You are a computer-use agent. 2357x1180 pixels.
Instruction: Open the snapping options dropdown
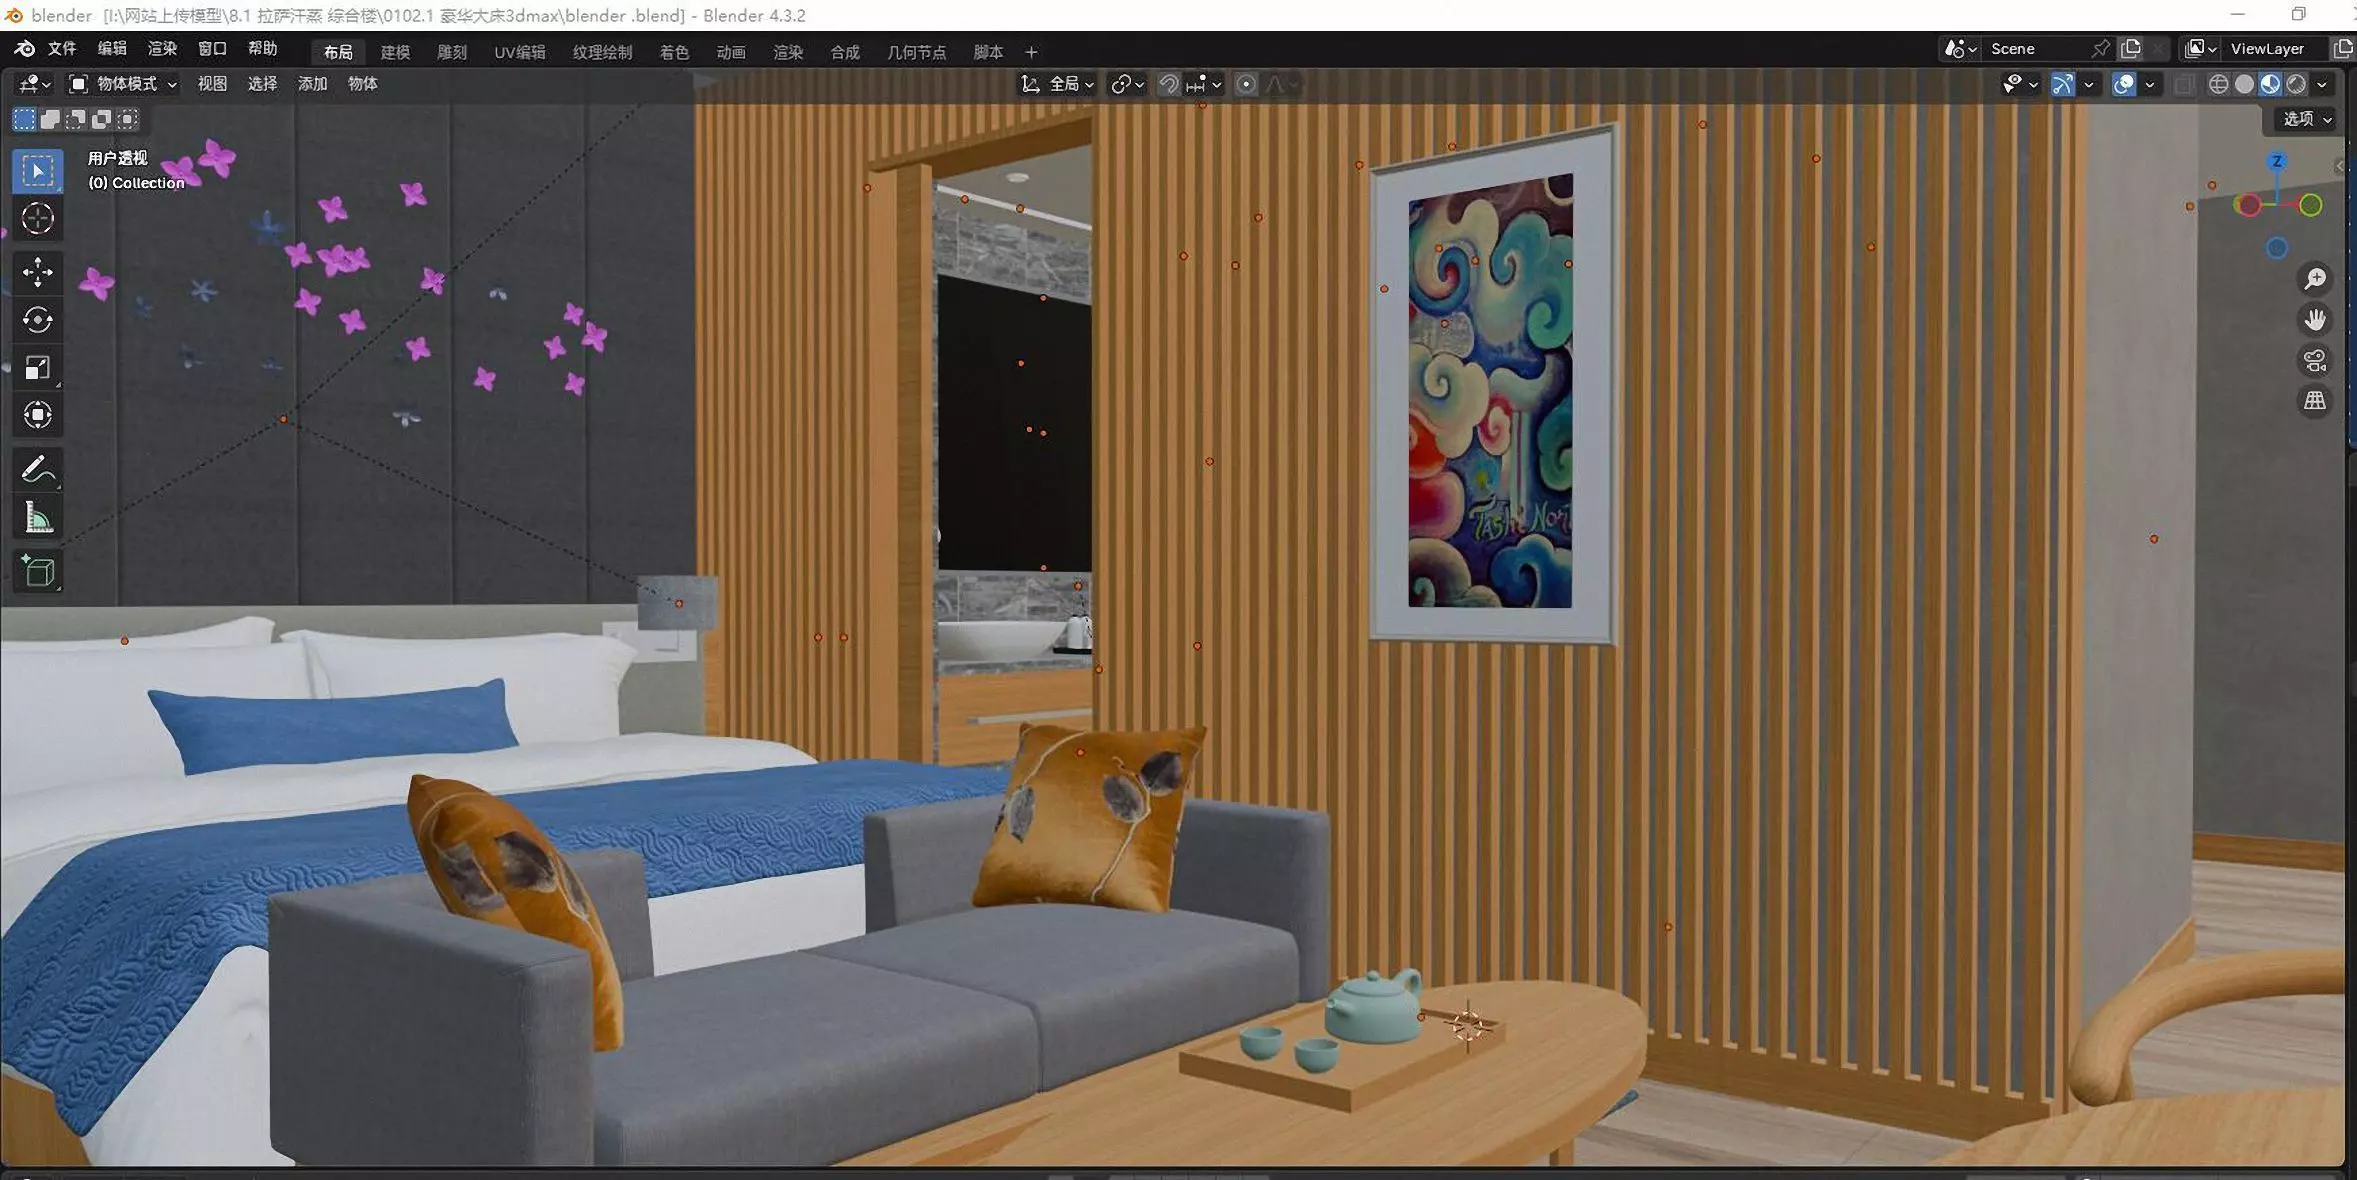point(1204,85)
